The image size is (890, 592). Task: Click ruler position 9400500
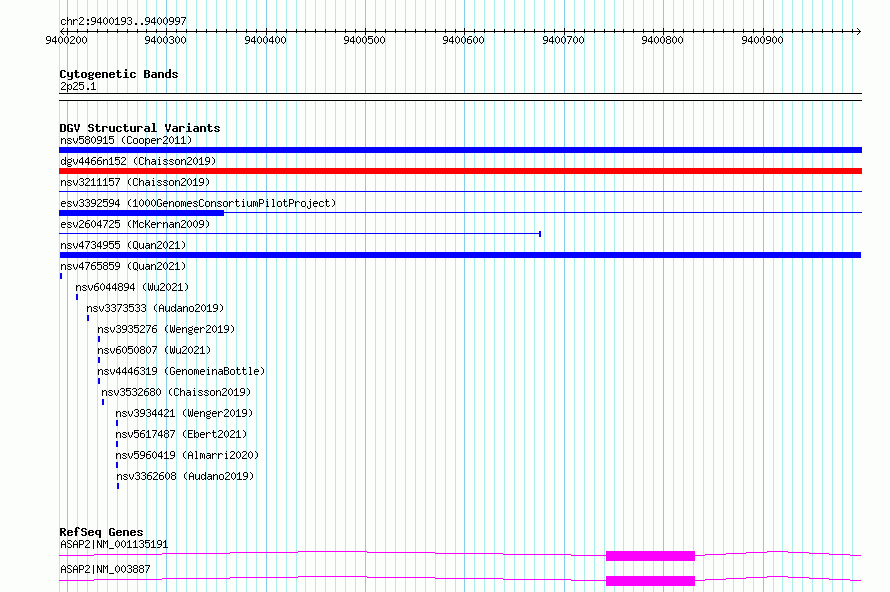pyautogui.click(x=364, y=40)
